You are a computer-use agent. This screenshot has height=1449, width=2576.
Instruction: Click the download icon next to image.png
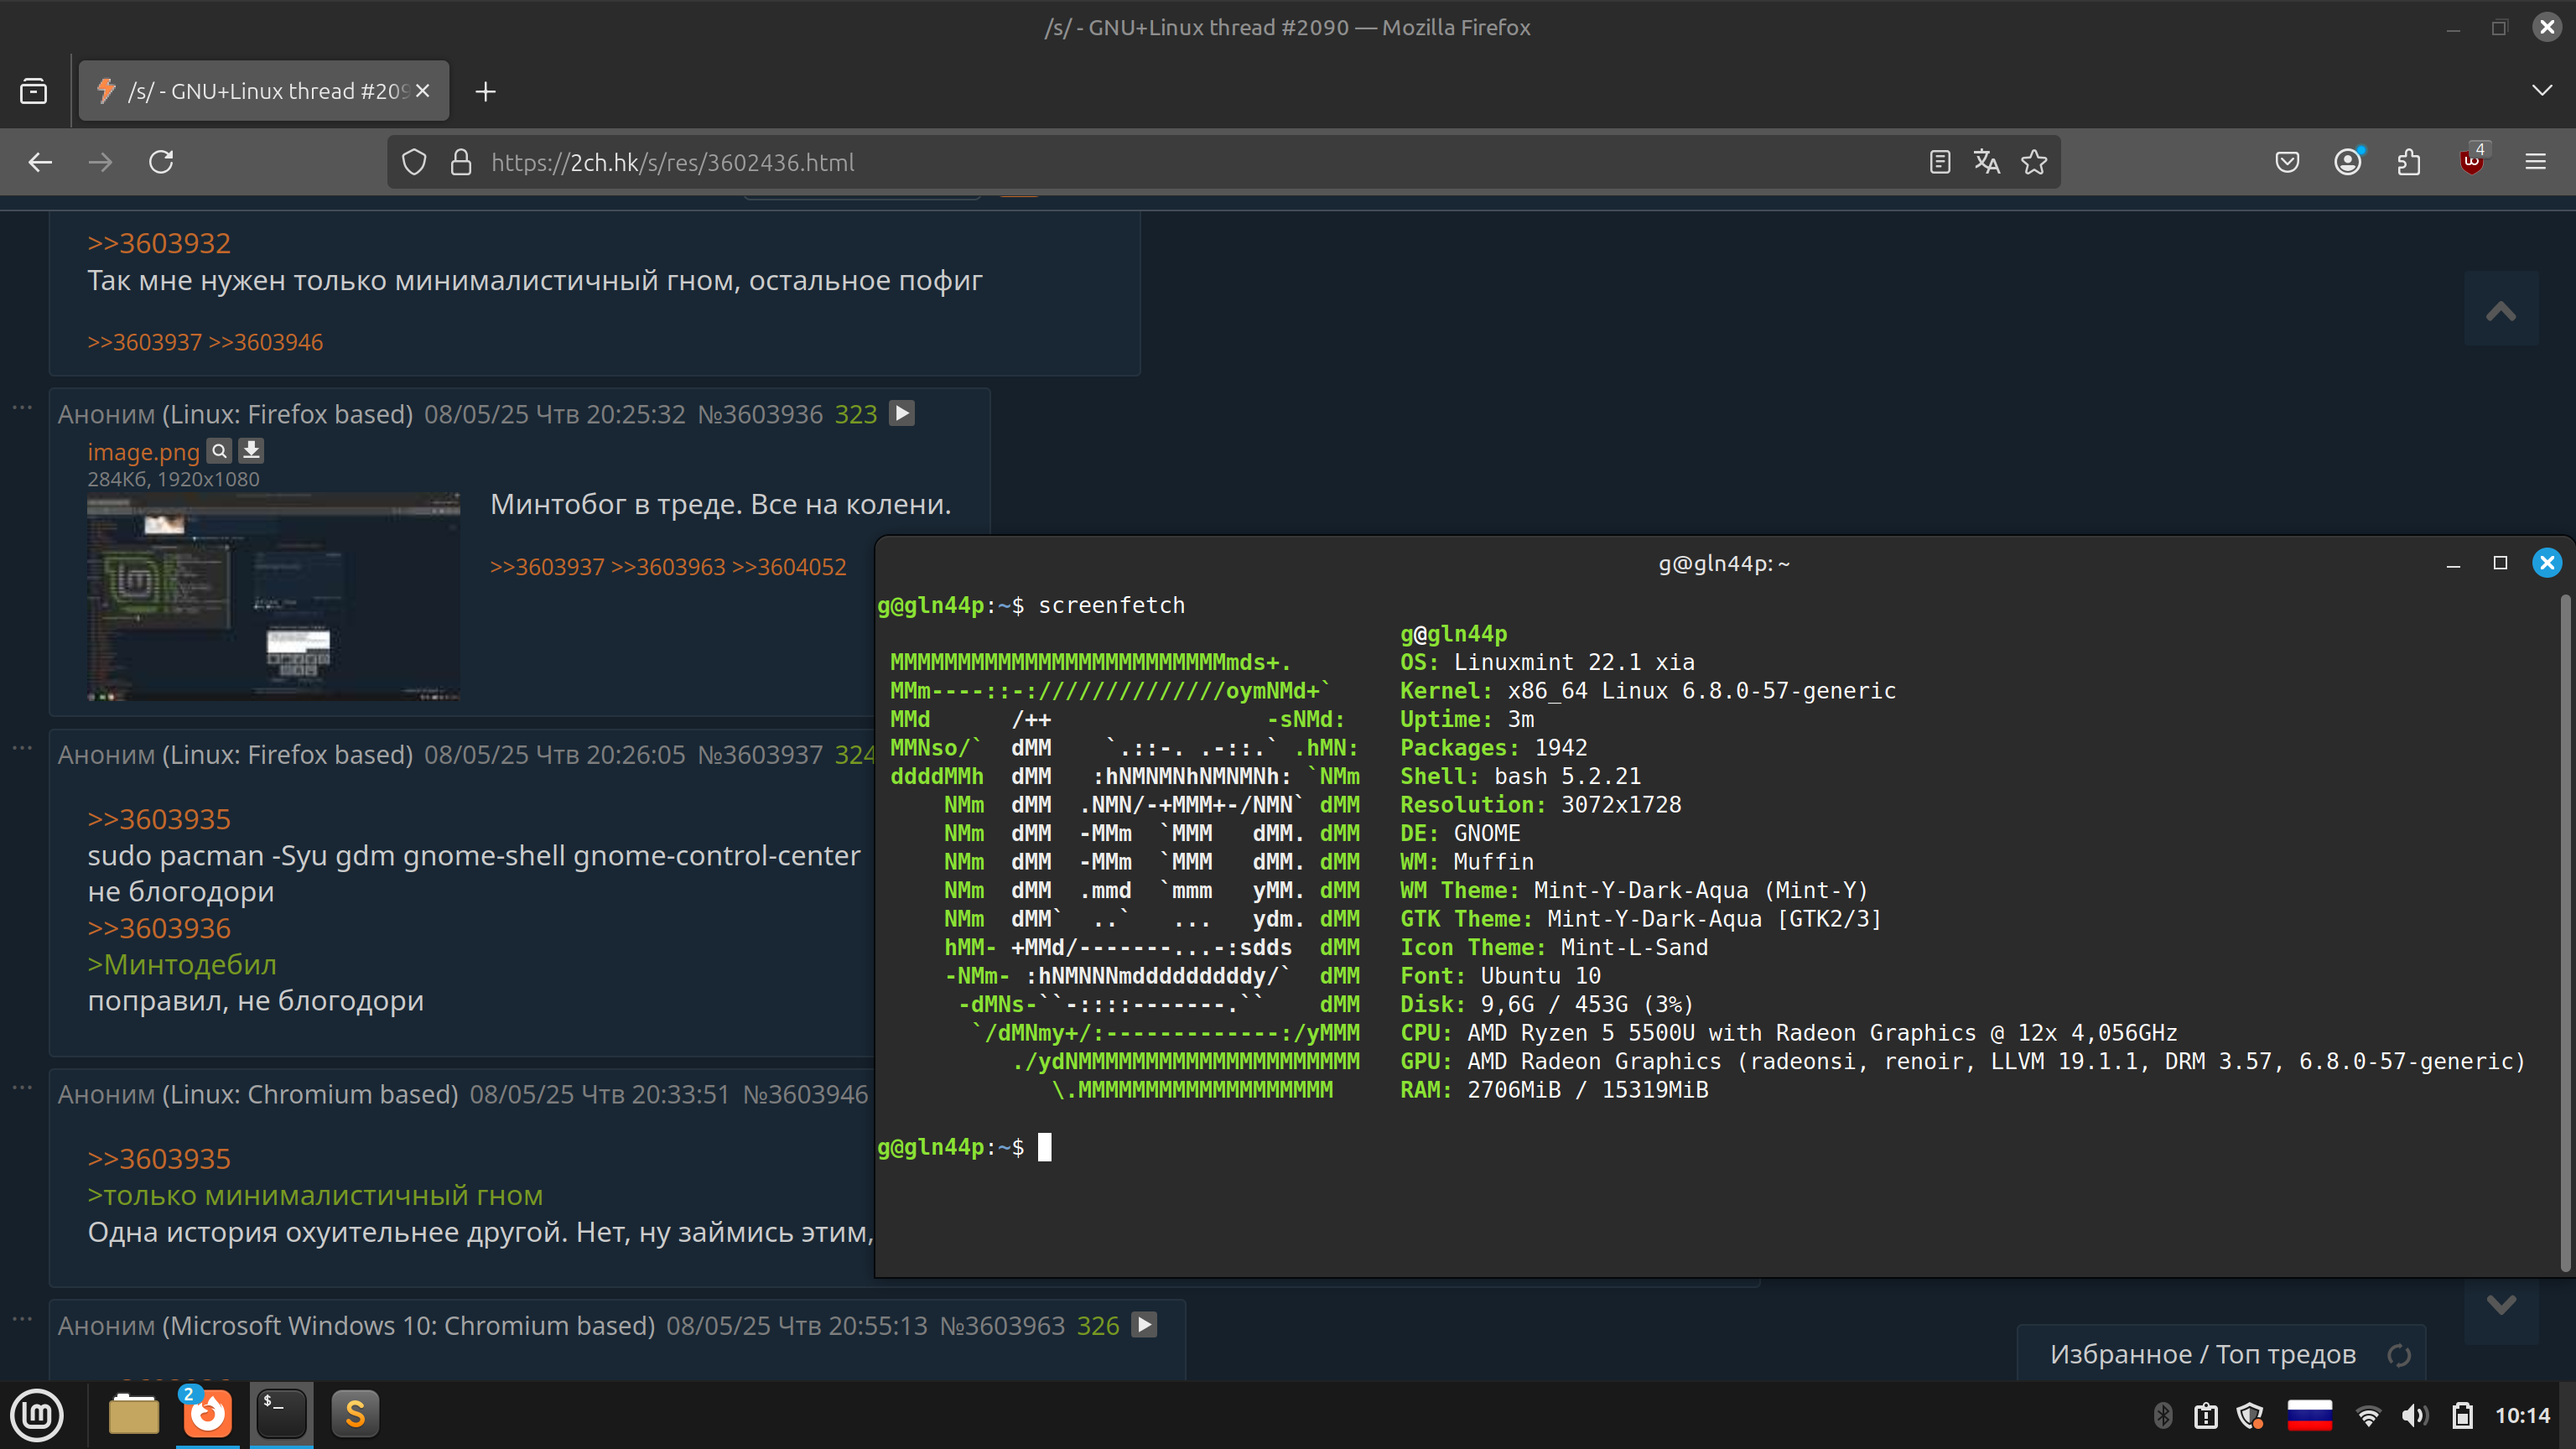251,451
